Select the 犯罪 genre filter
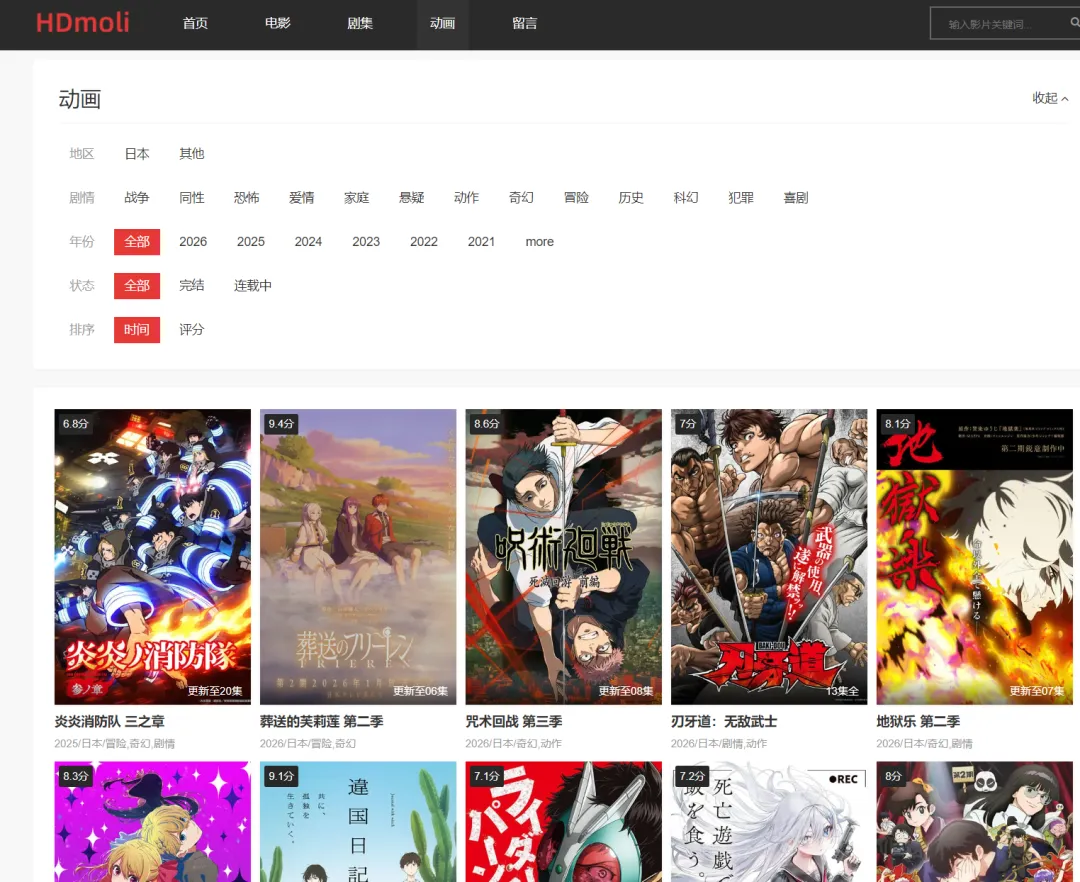Image resolution: width=1080 pixels, height=882 pixels. click(741, 198)
